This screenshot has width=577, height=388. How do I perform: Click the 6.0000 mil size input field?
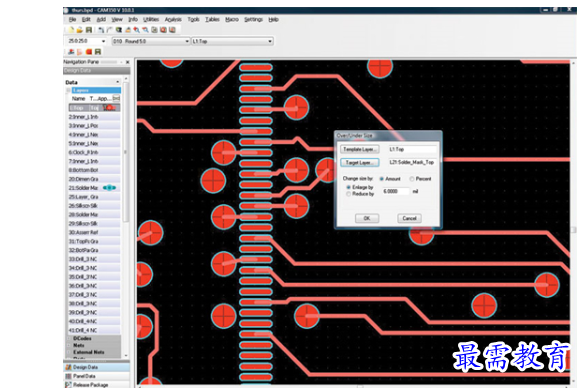tap(395, 191)
